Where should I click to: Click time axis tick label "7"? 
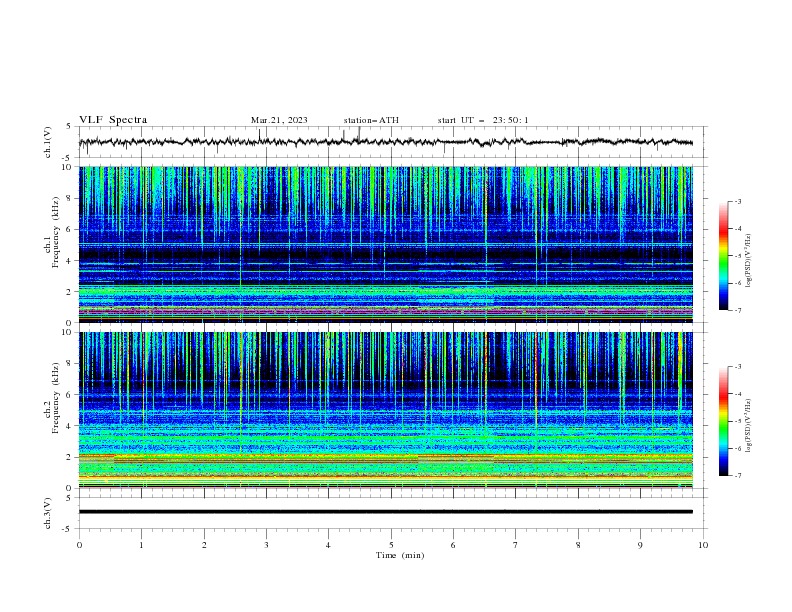pyautogui.click(x=516, y=545)
